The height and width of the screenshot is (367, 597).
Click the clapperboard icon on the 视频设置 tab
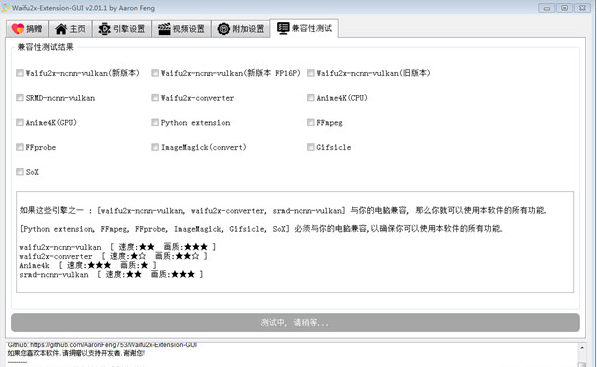pos(164,29)
